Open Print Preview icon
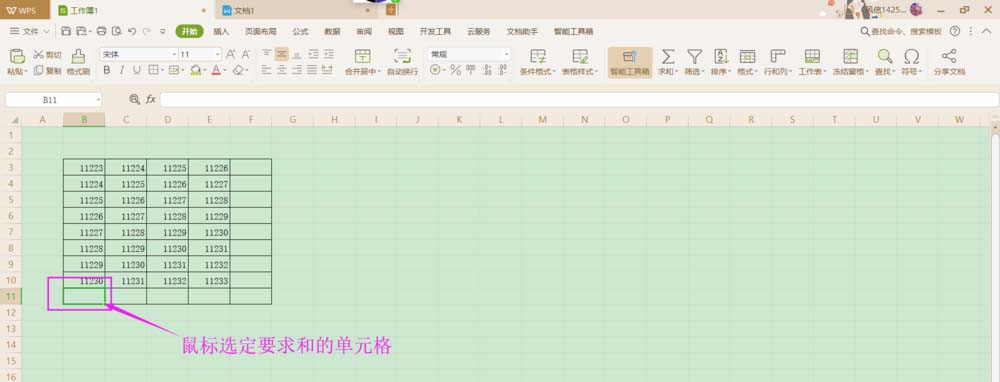 click(116, 31)
